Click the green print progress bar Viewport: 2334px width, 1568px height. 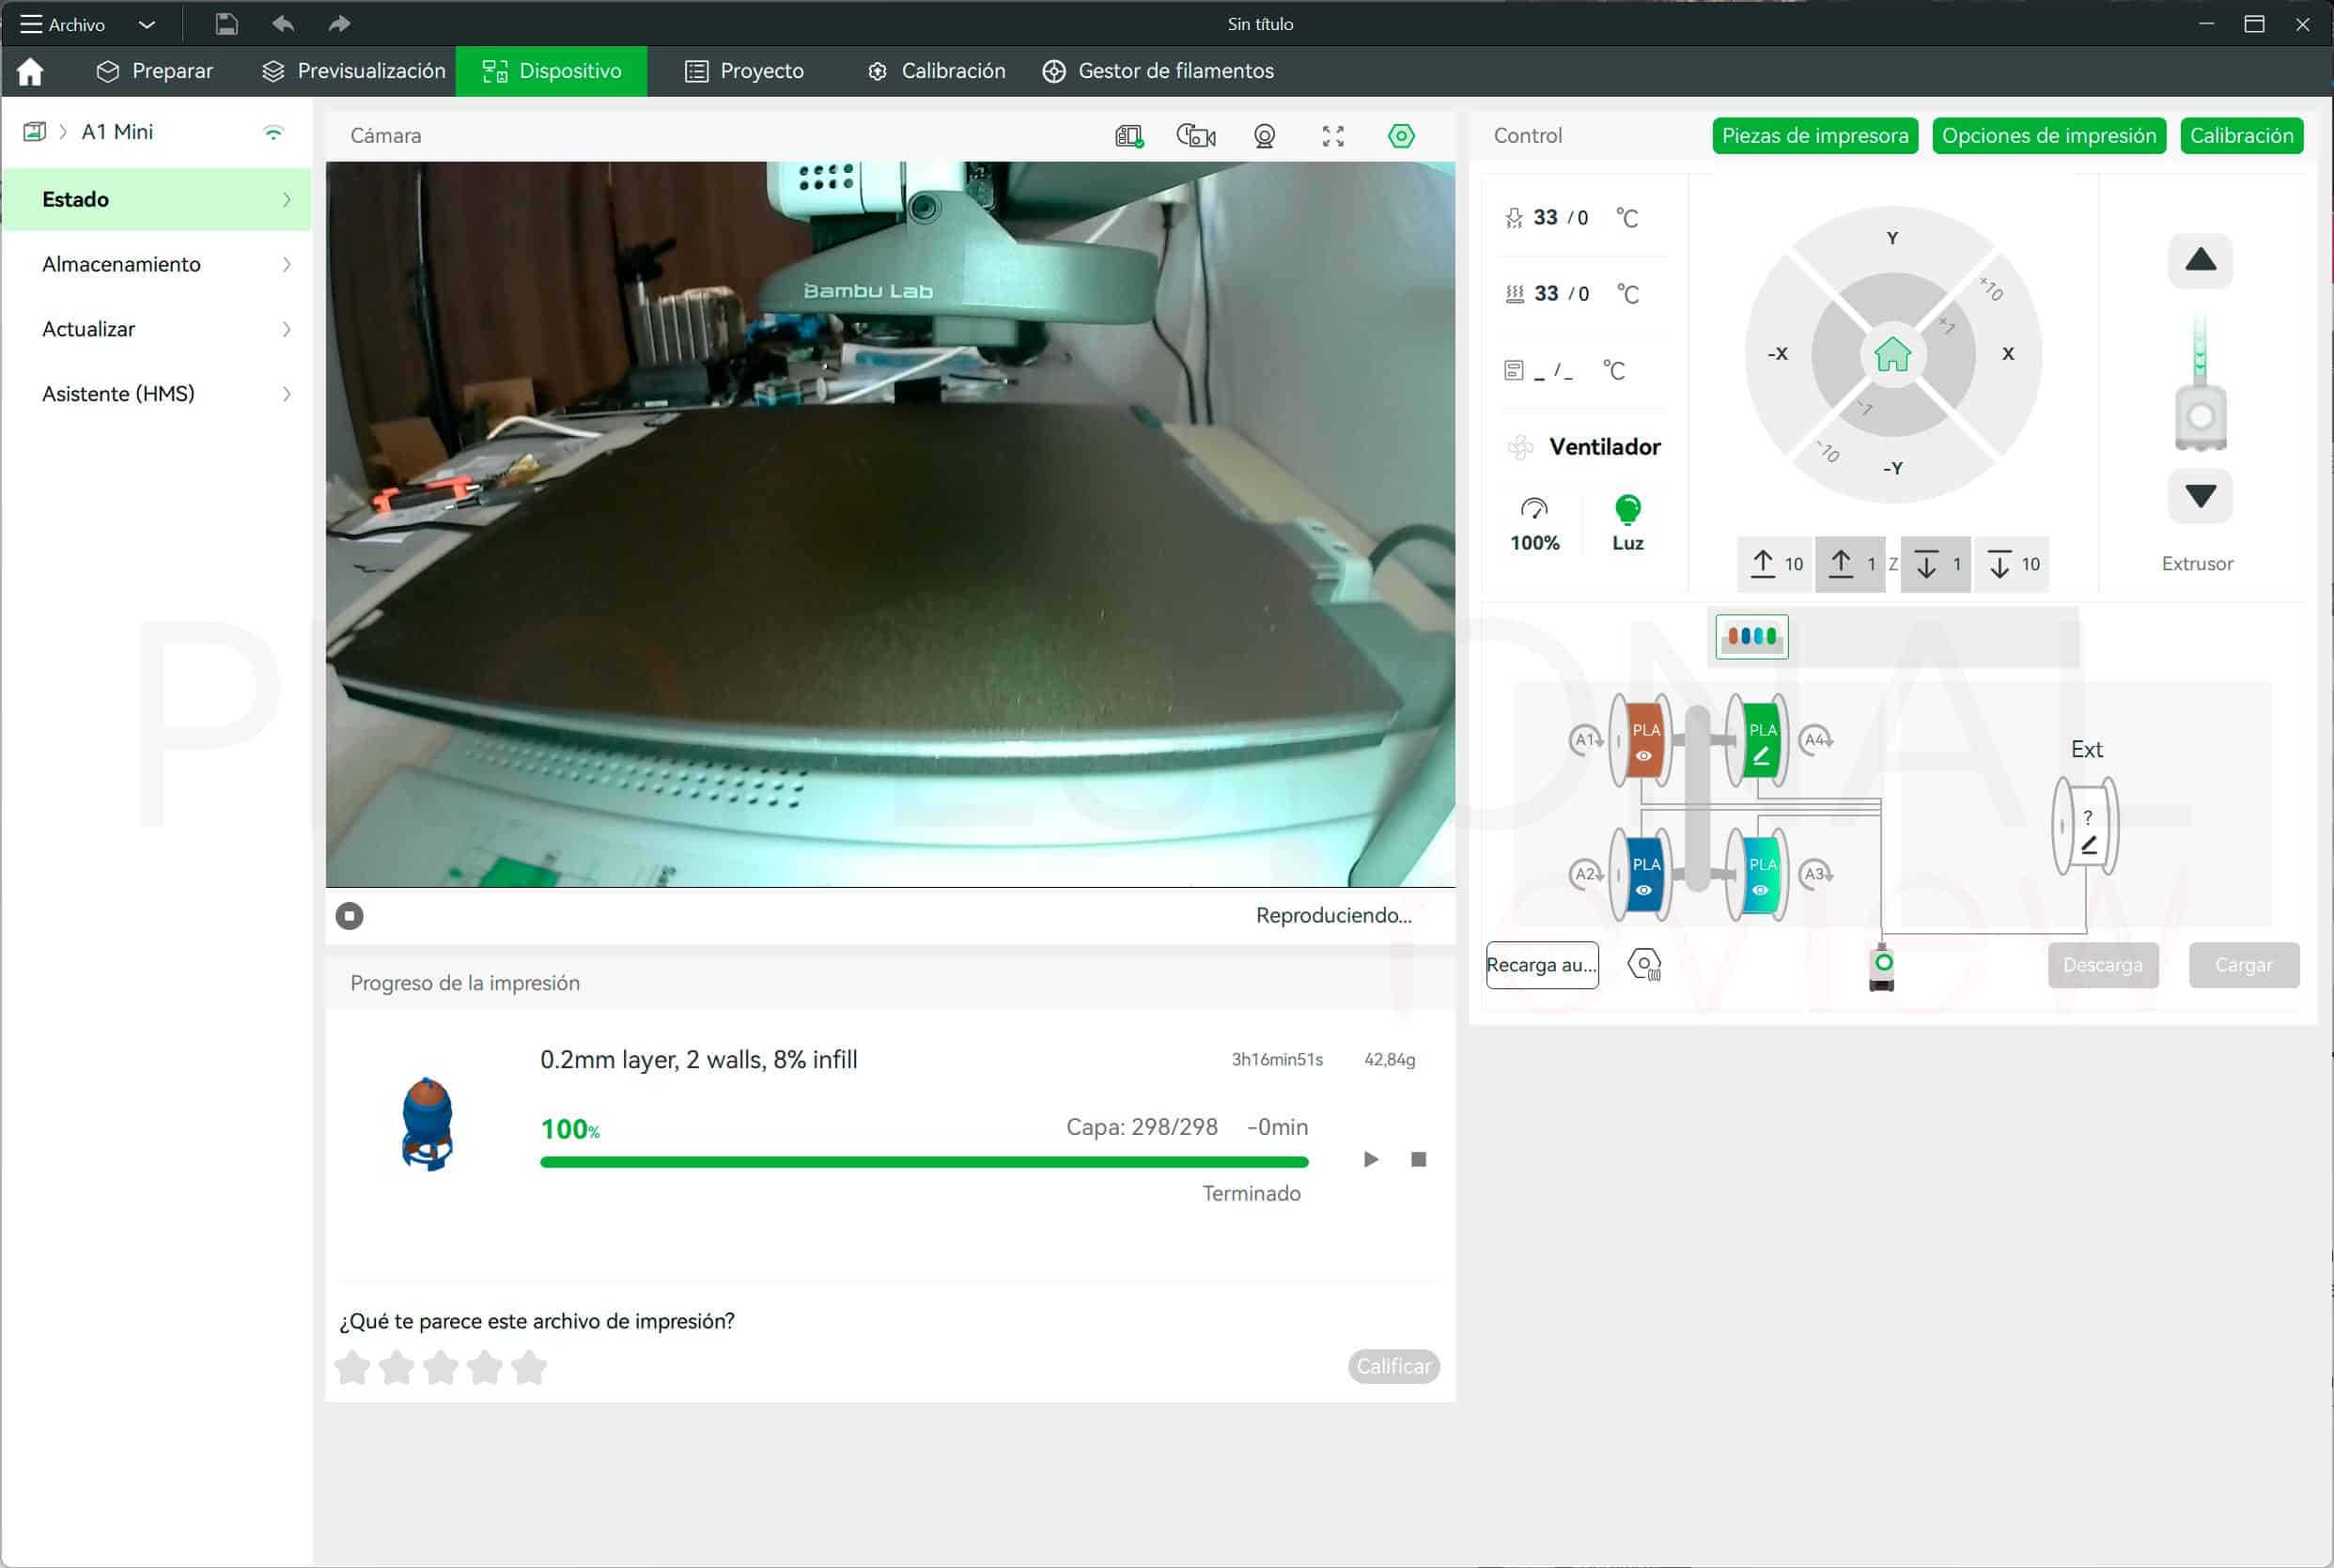pos(924,1162)
